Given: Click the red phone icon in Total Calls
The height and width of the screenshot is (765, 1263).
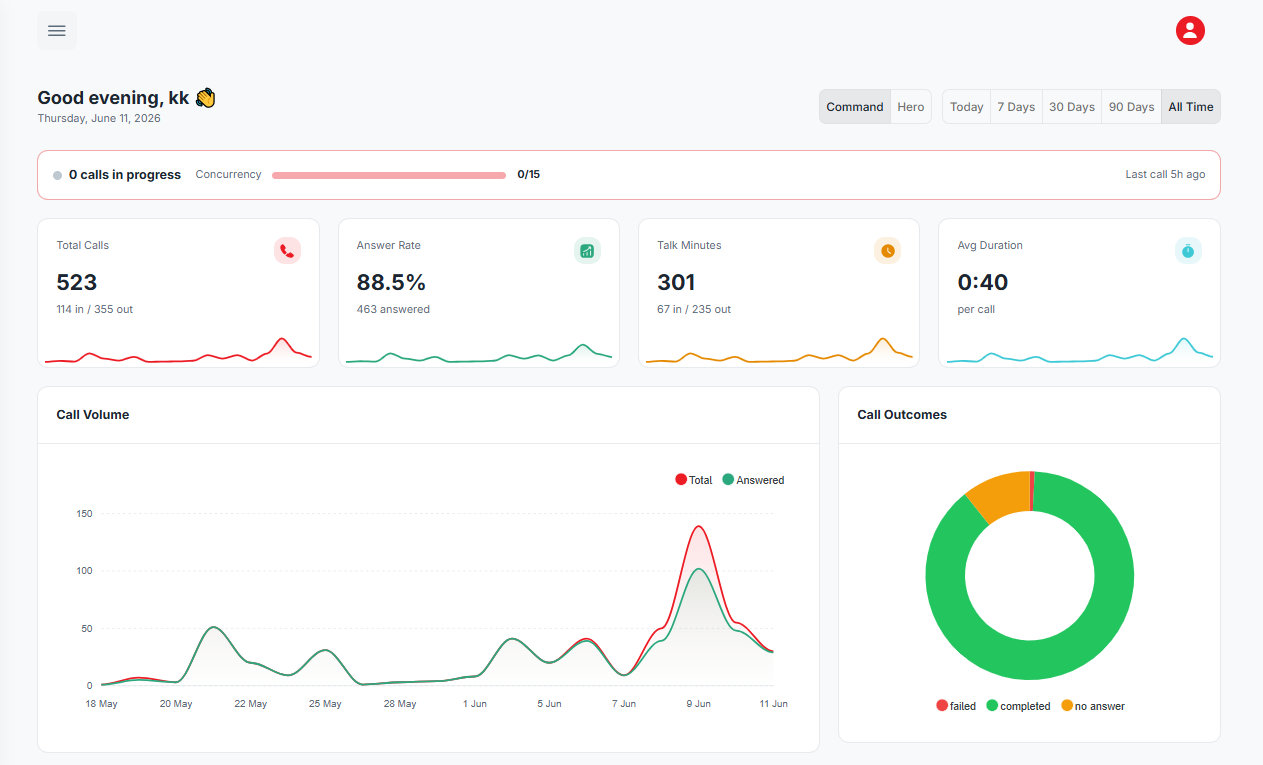Looking at the screenshot, I should (x=287, y=251).
